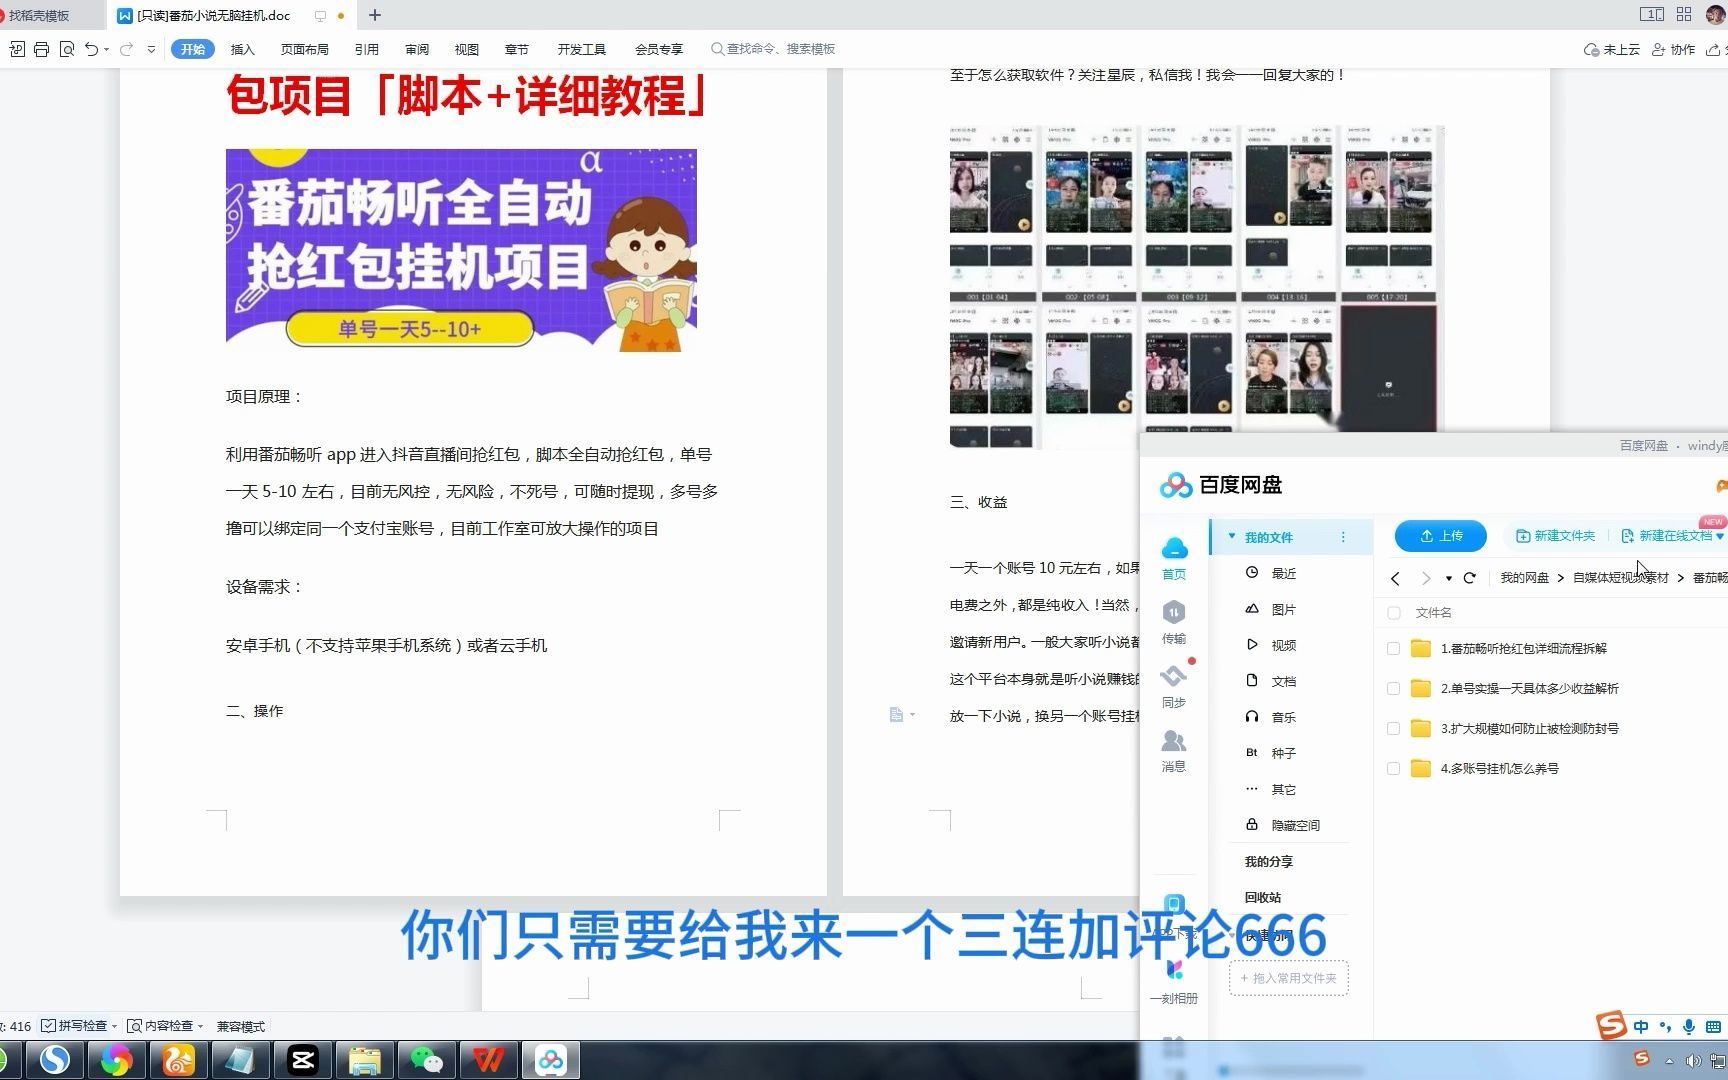
Task: Check the 3.扩大规模如何防止被检测防封号 checkbox
Action: click(x=1393, y=728)
